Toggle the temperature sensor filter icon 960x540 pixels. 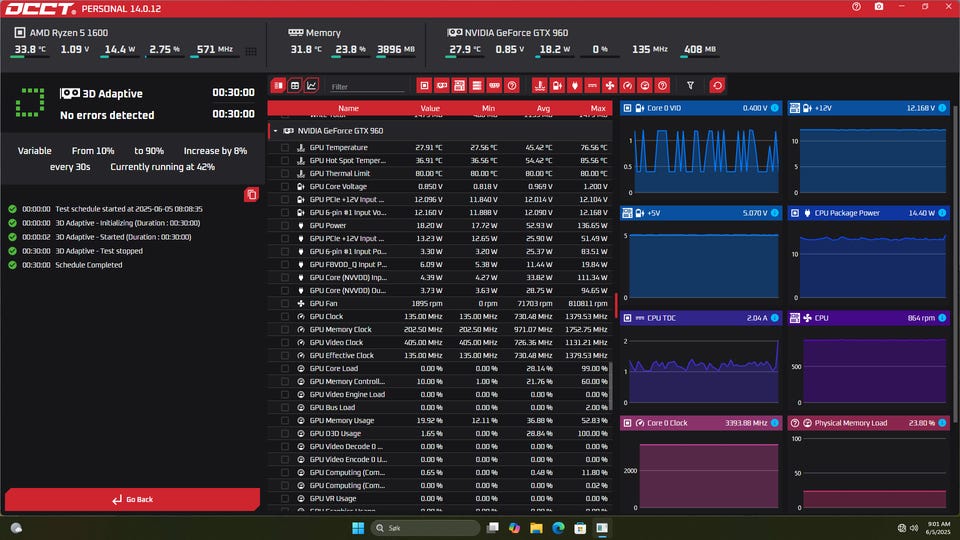(x=539, y=86)
